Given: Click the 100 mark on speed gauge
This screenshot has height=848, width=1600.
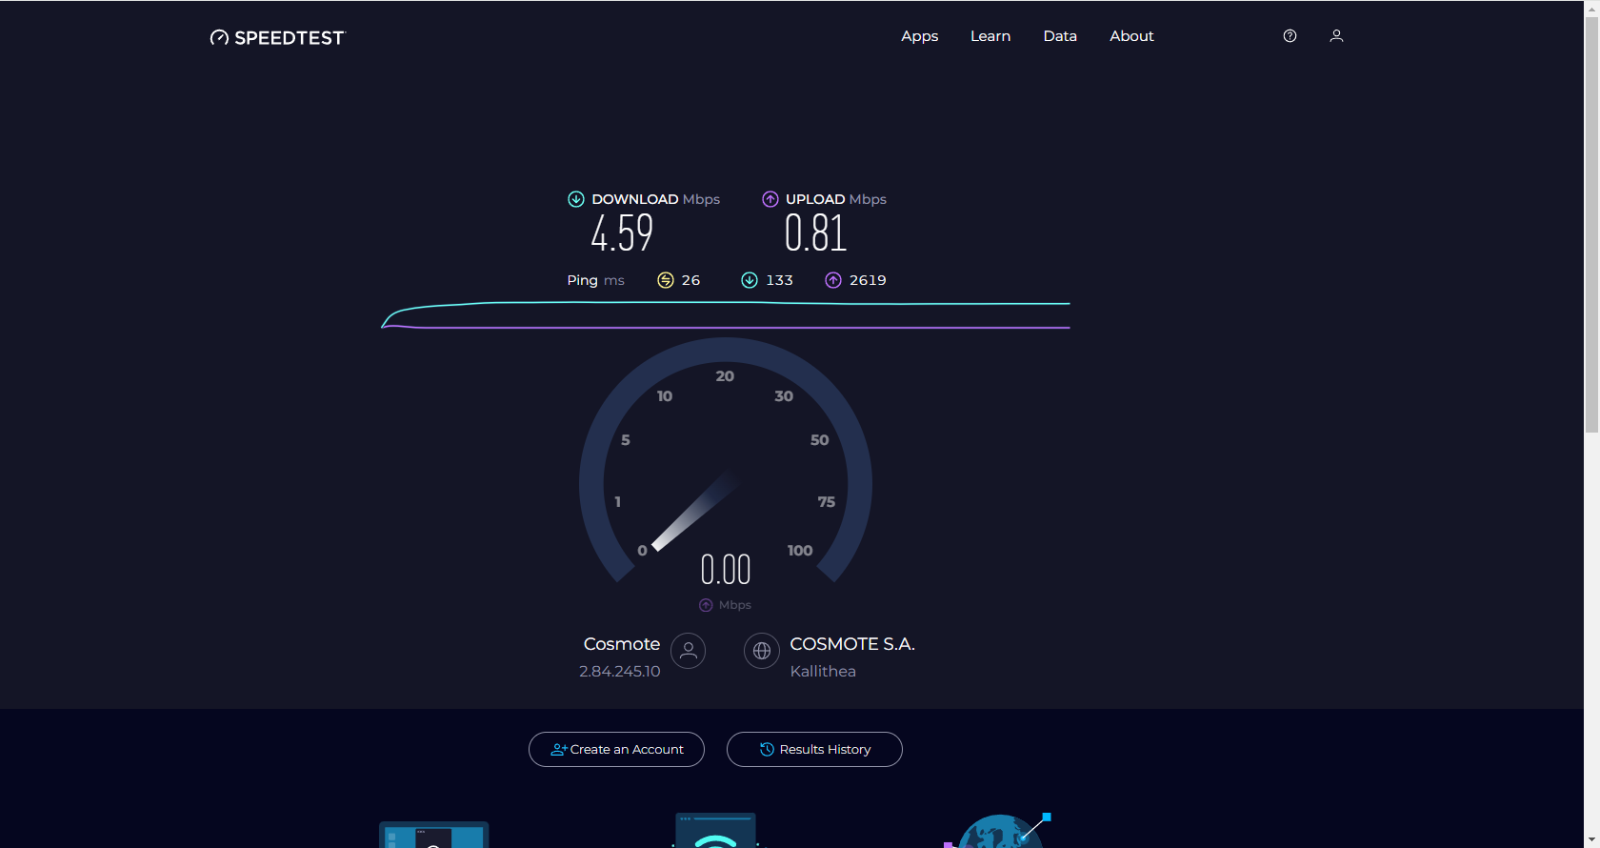Looking at the screenshot, I should coord(800,550).
